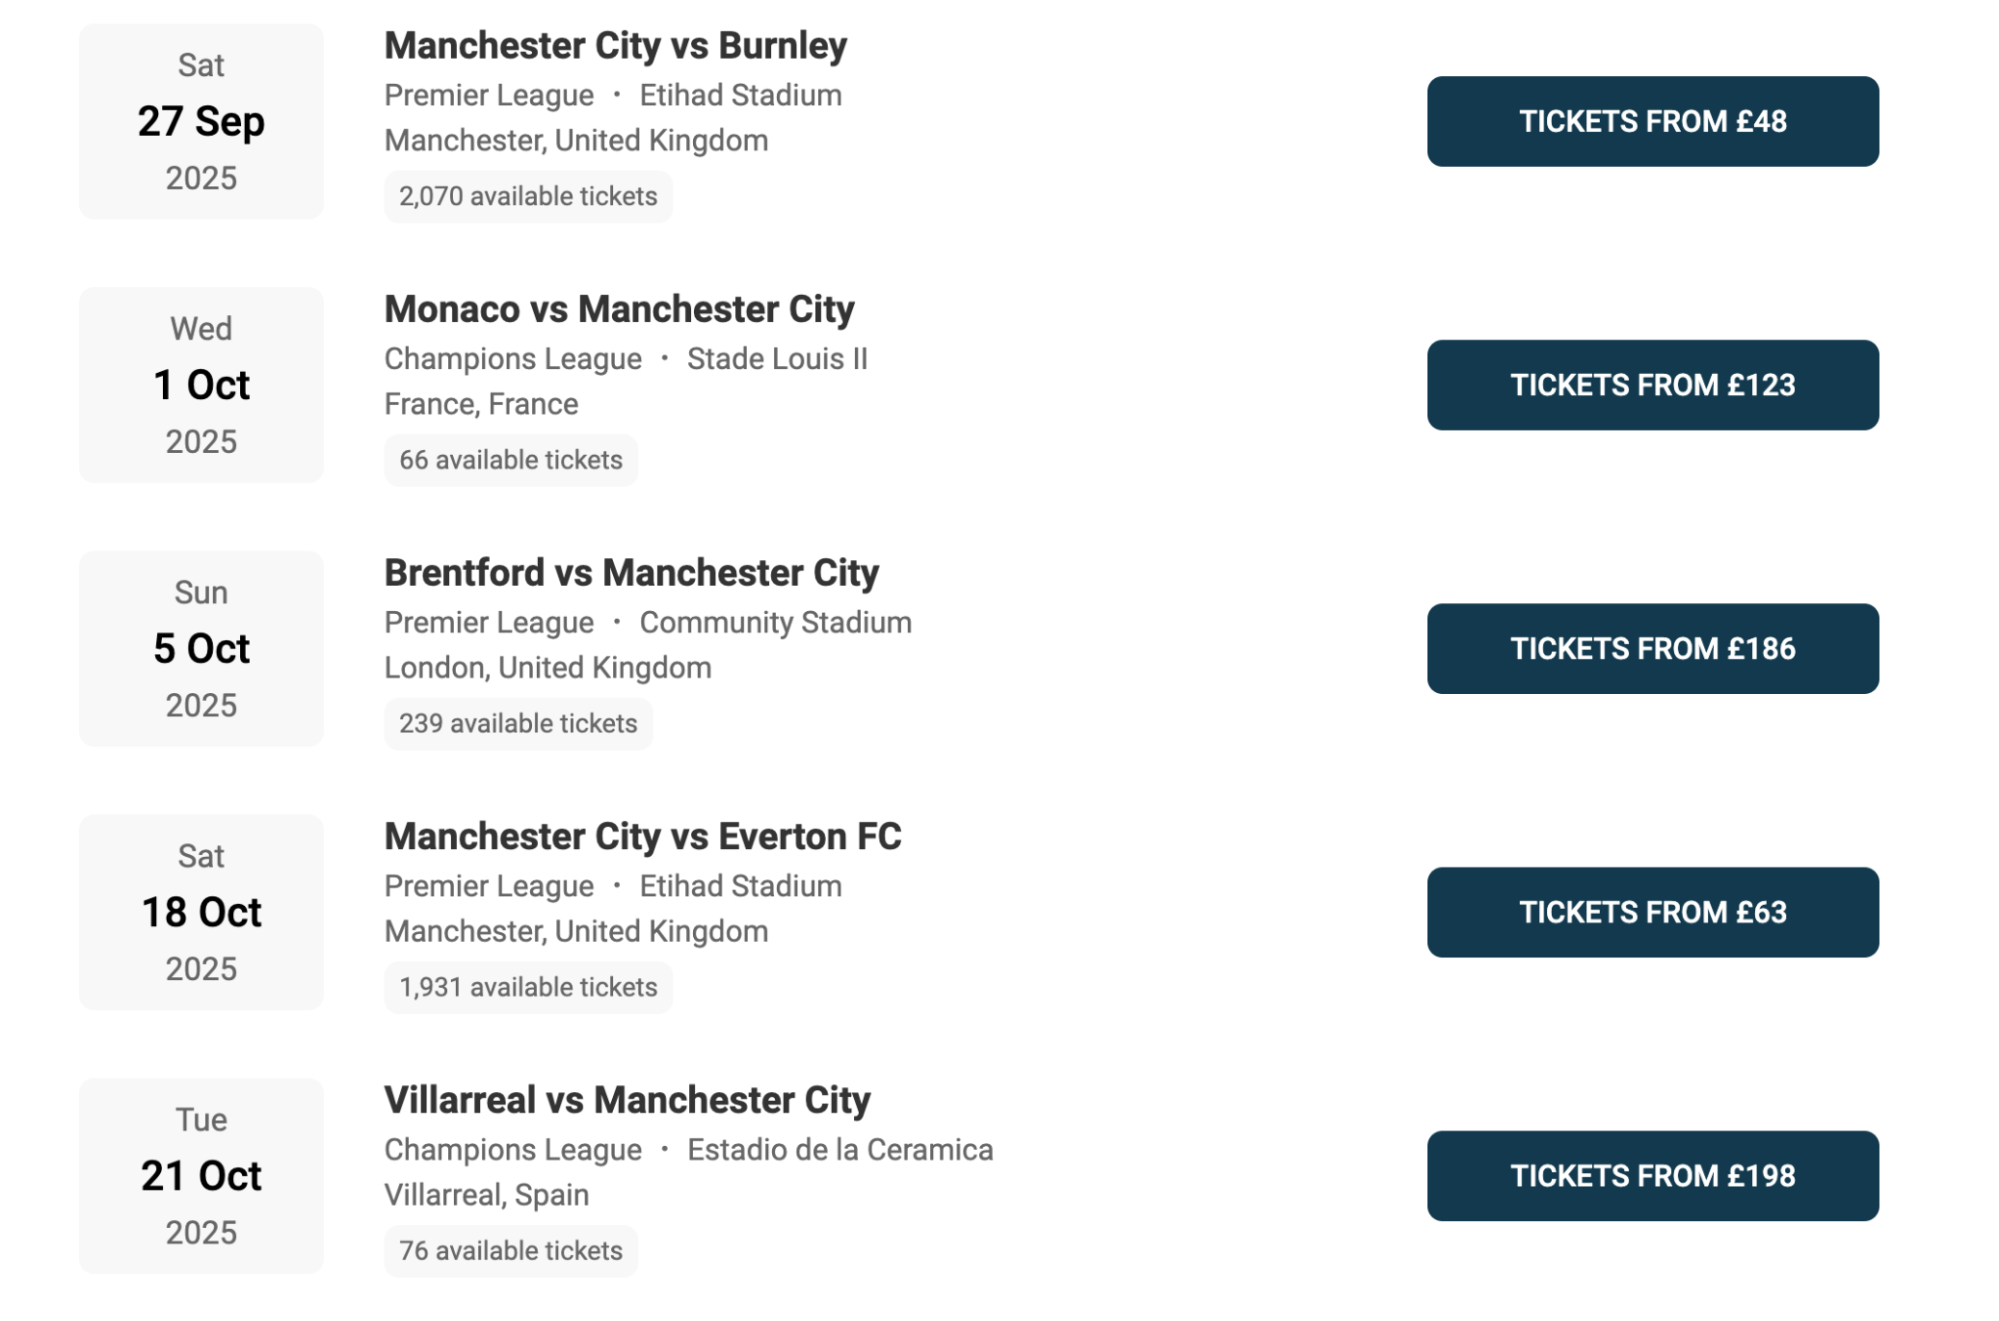Open the Manchester City vs Everton FC listing
1999x1321 pixels.
(x=641, y=838)
